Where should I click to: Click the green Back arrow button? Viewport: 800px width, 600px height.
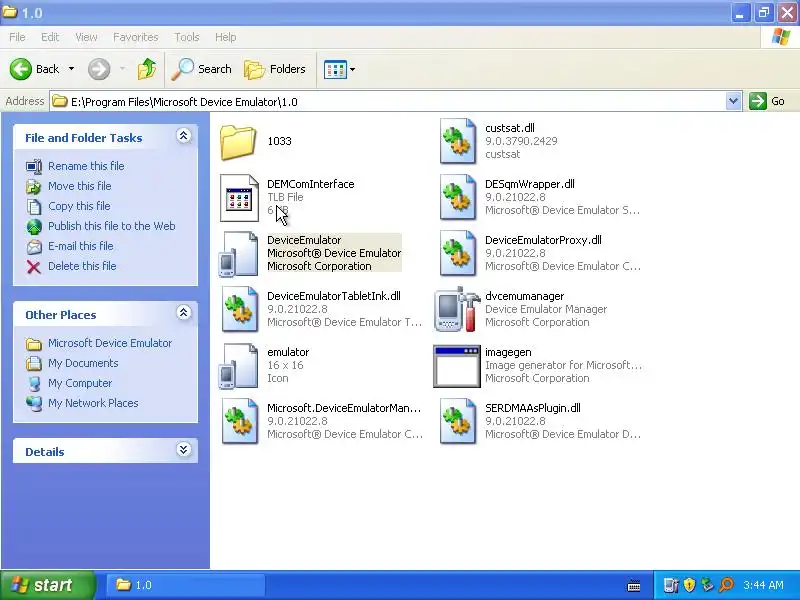point(21,69)
